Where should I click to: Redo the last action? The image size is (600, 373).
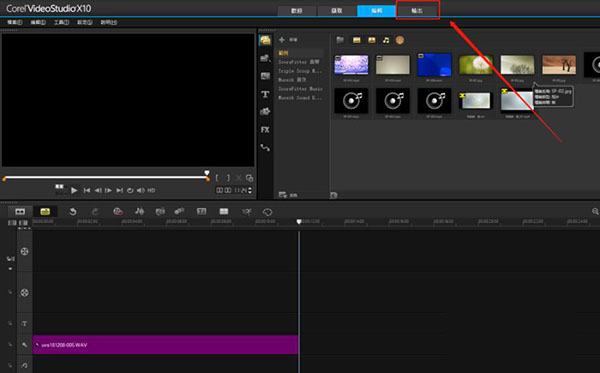[x=95, y=212]
